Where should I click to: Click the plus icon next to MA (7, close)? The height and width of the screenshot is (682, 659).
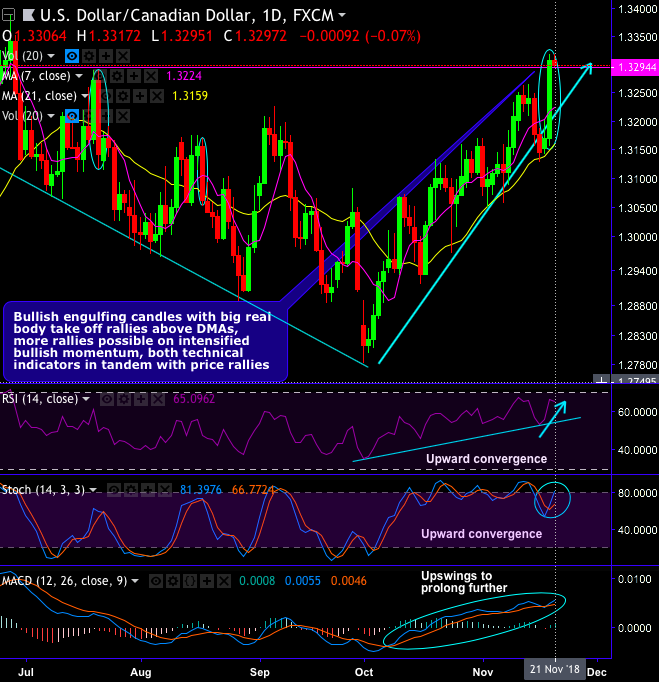(134, 76)
